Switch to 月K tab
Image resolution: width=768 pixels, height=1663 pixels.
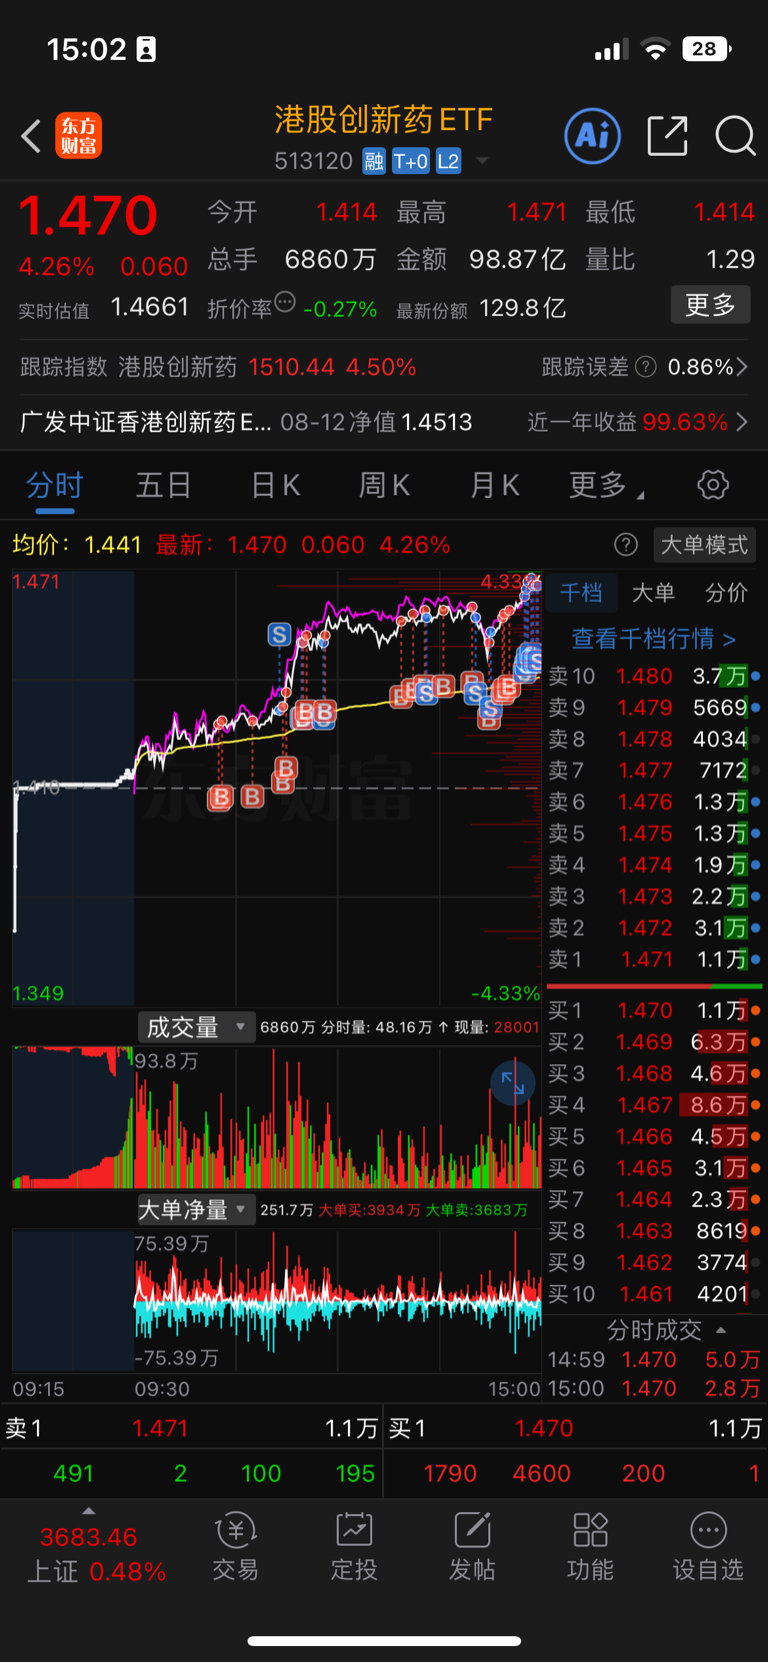point(494,486)
